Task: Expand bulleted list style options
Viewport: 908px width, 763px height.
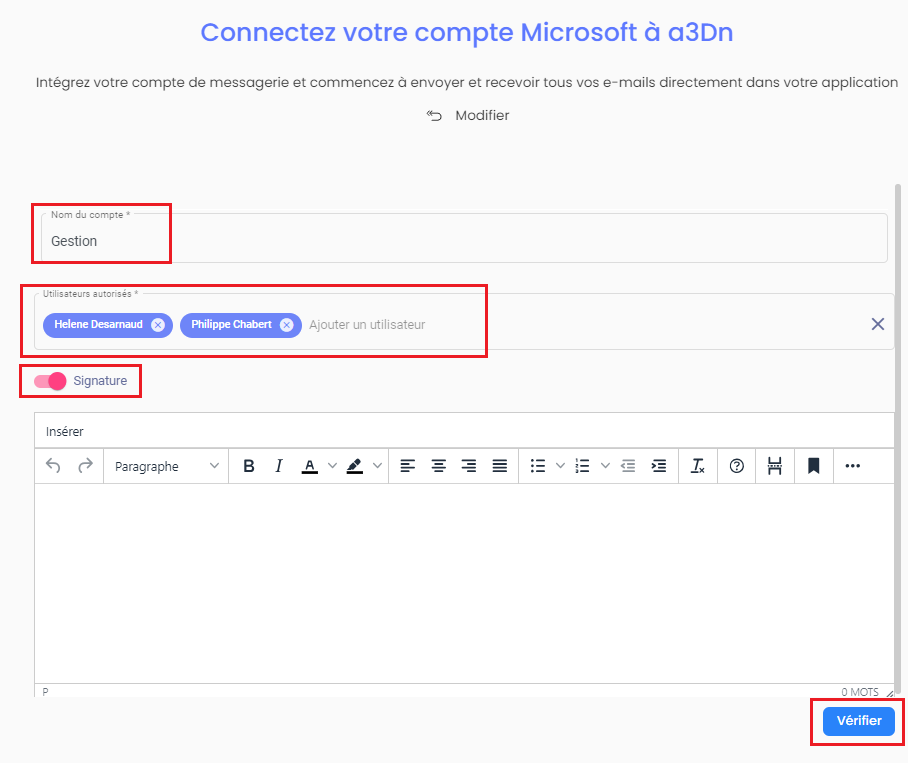Action: click(x=561, y=466)
